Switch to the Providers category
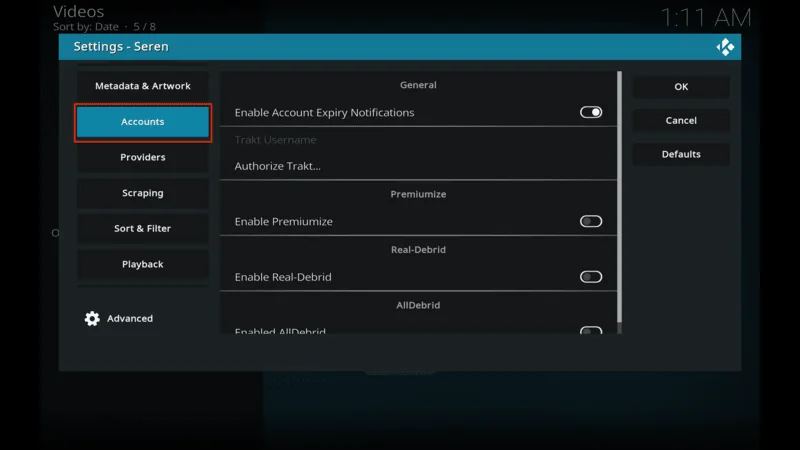The width and height of the screenshot is (800, 450). tap(143, 157)
